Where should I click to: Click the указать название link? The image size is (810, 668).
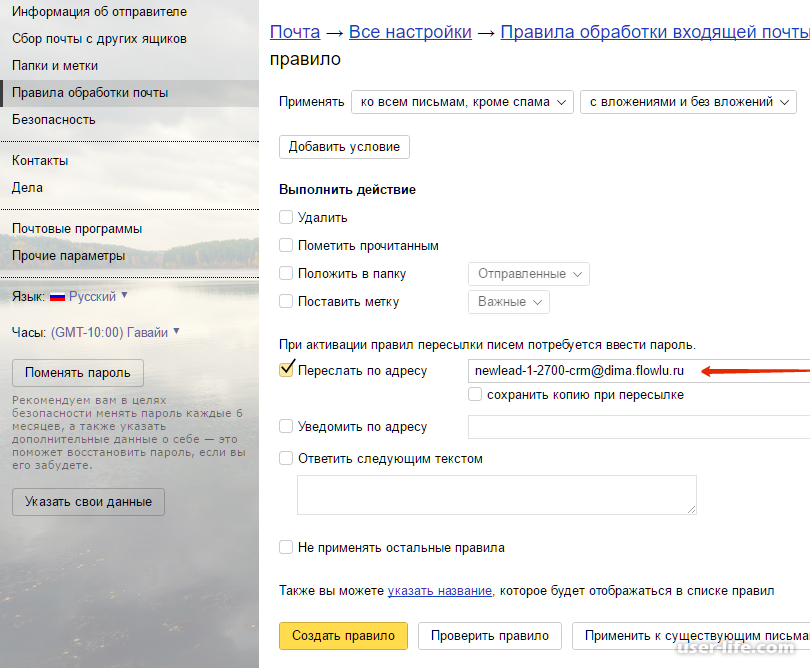[440, 591]
